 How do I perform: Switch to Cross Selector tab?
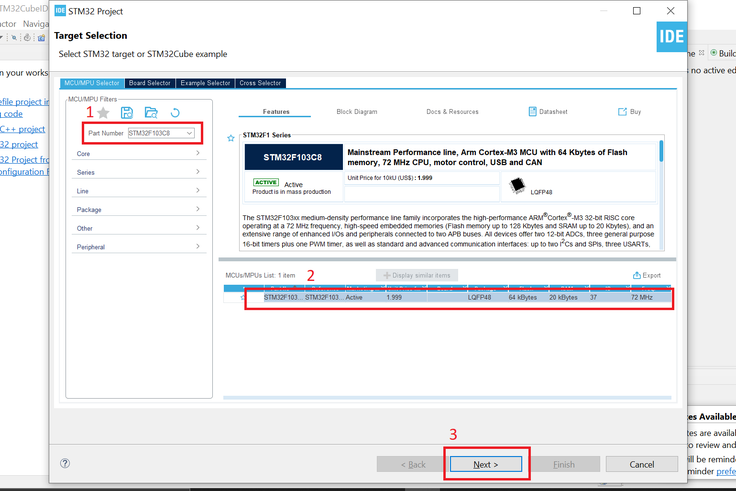(260, 83)
